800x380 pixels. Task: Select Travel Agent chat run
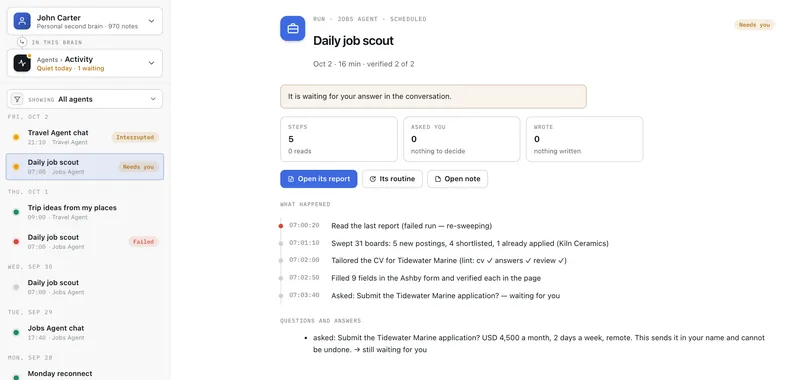85,137
